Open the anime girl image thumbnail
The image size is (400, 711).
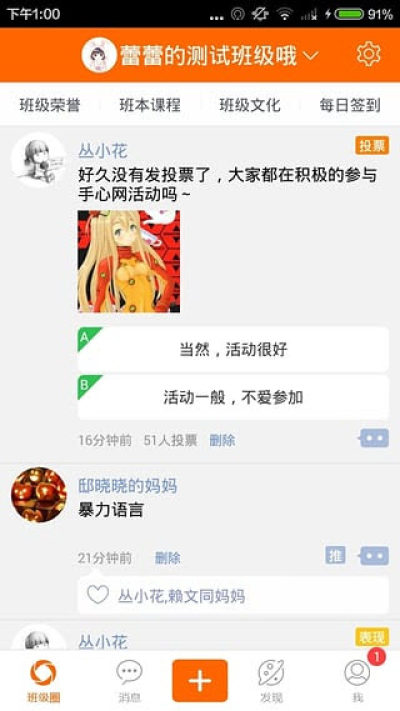tap(129, 262)
